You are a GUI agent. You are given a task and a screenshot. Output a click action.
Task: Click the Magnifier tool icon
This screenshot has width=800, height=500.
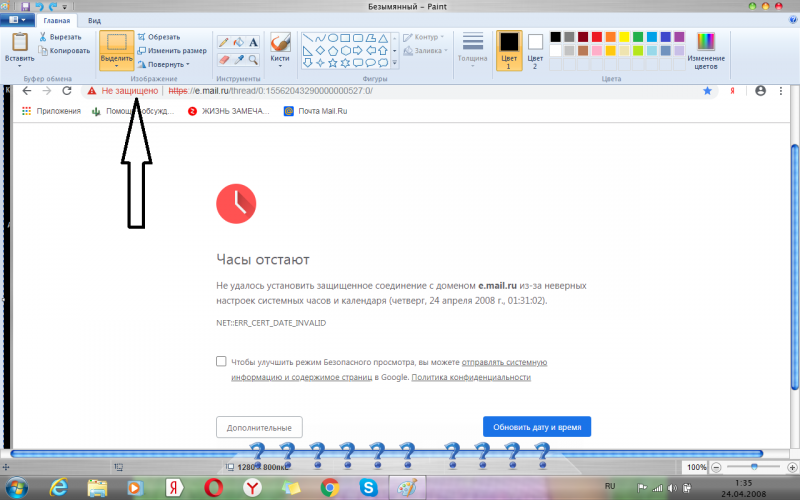tap(253, 60)
